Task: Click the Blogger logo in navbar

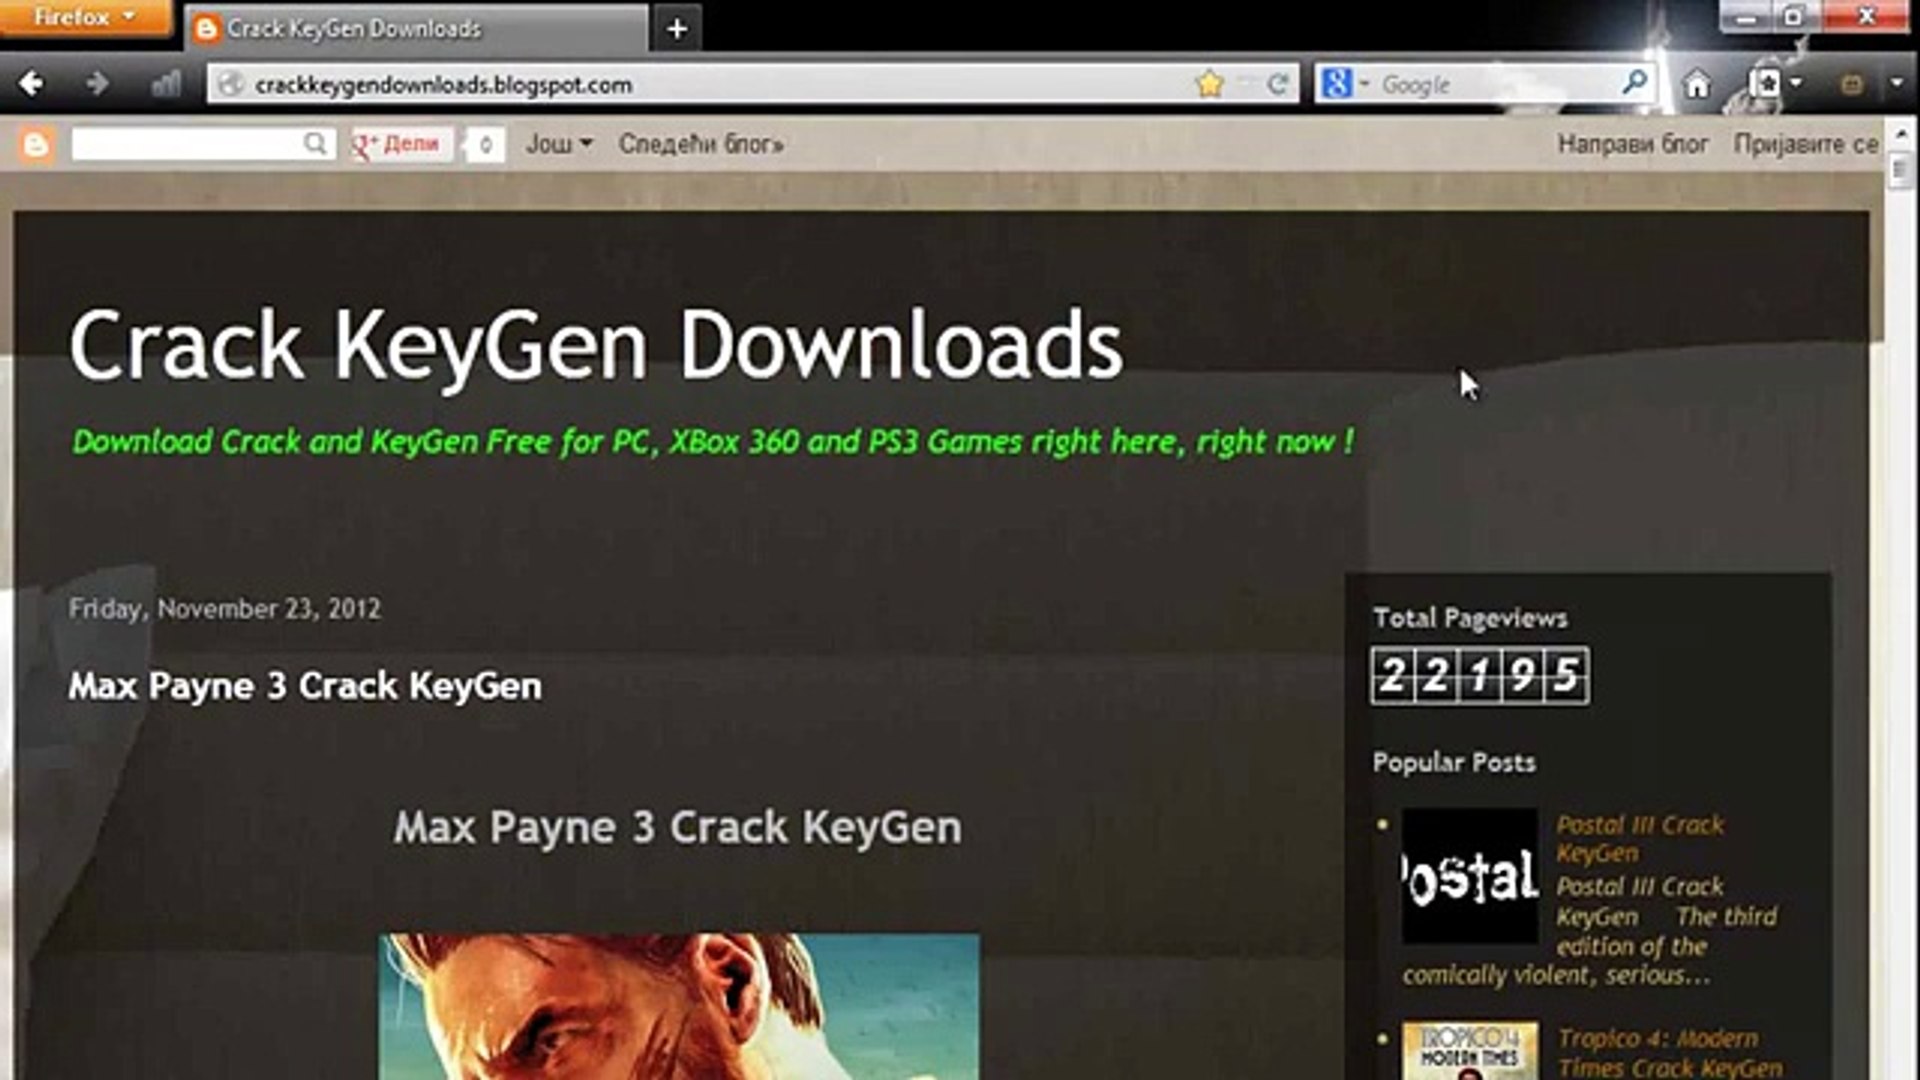Action: point(36,145)
